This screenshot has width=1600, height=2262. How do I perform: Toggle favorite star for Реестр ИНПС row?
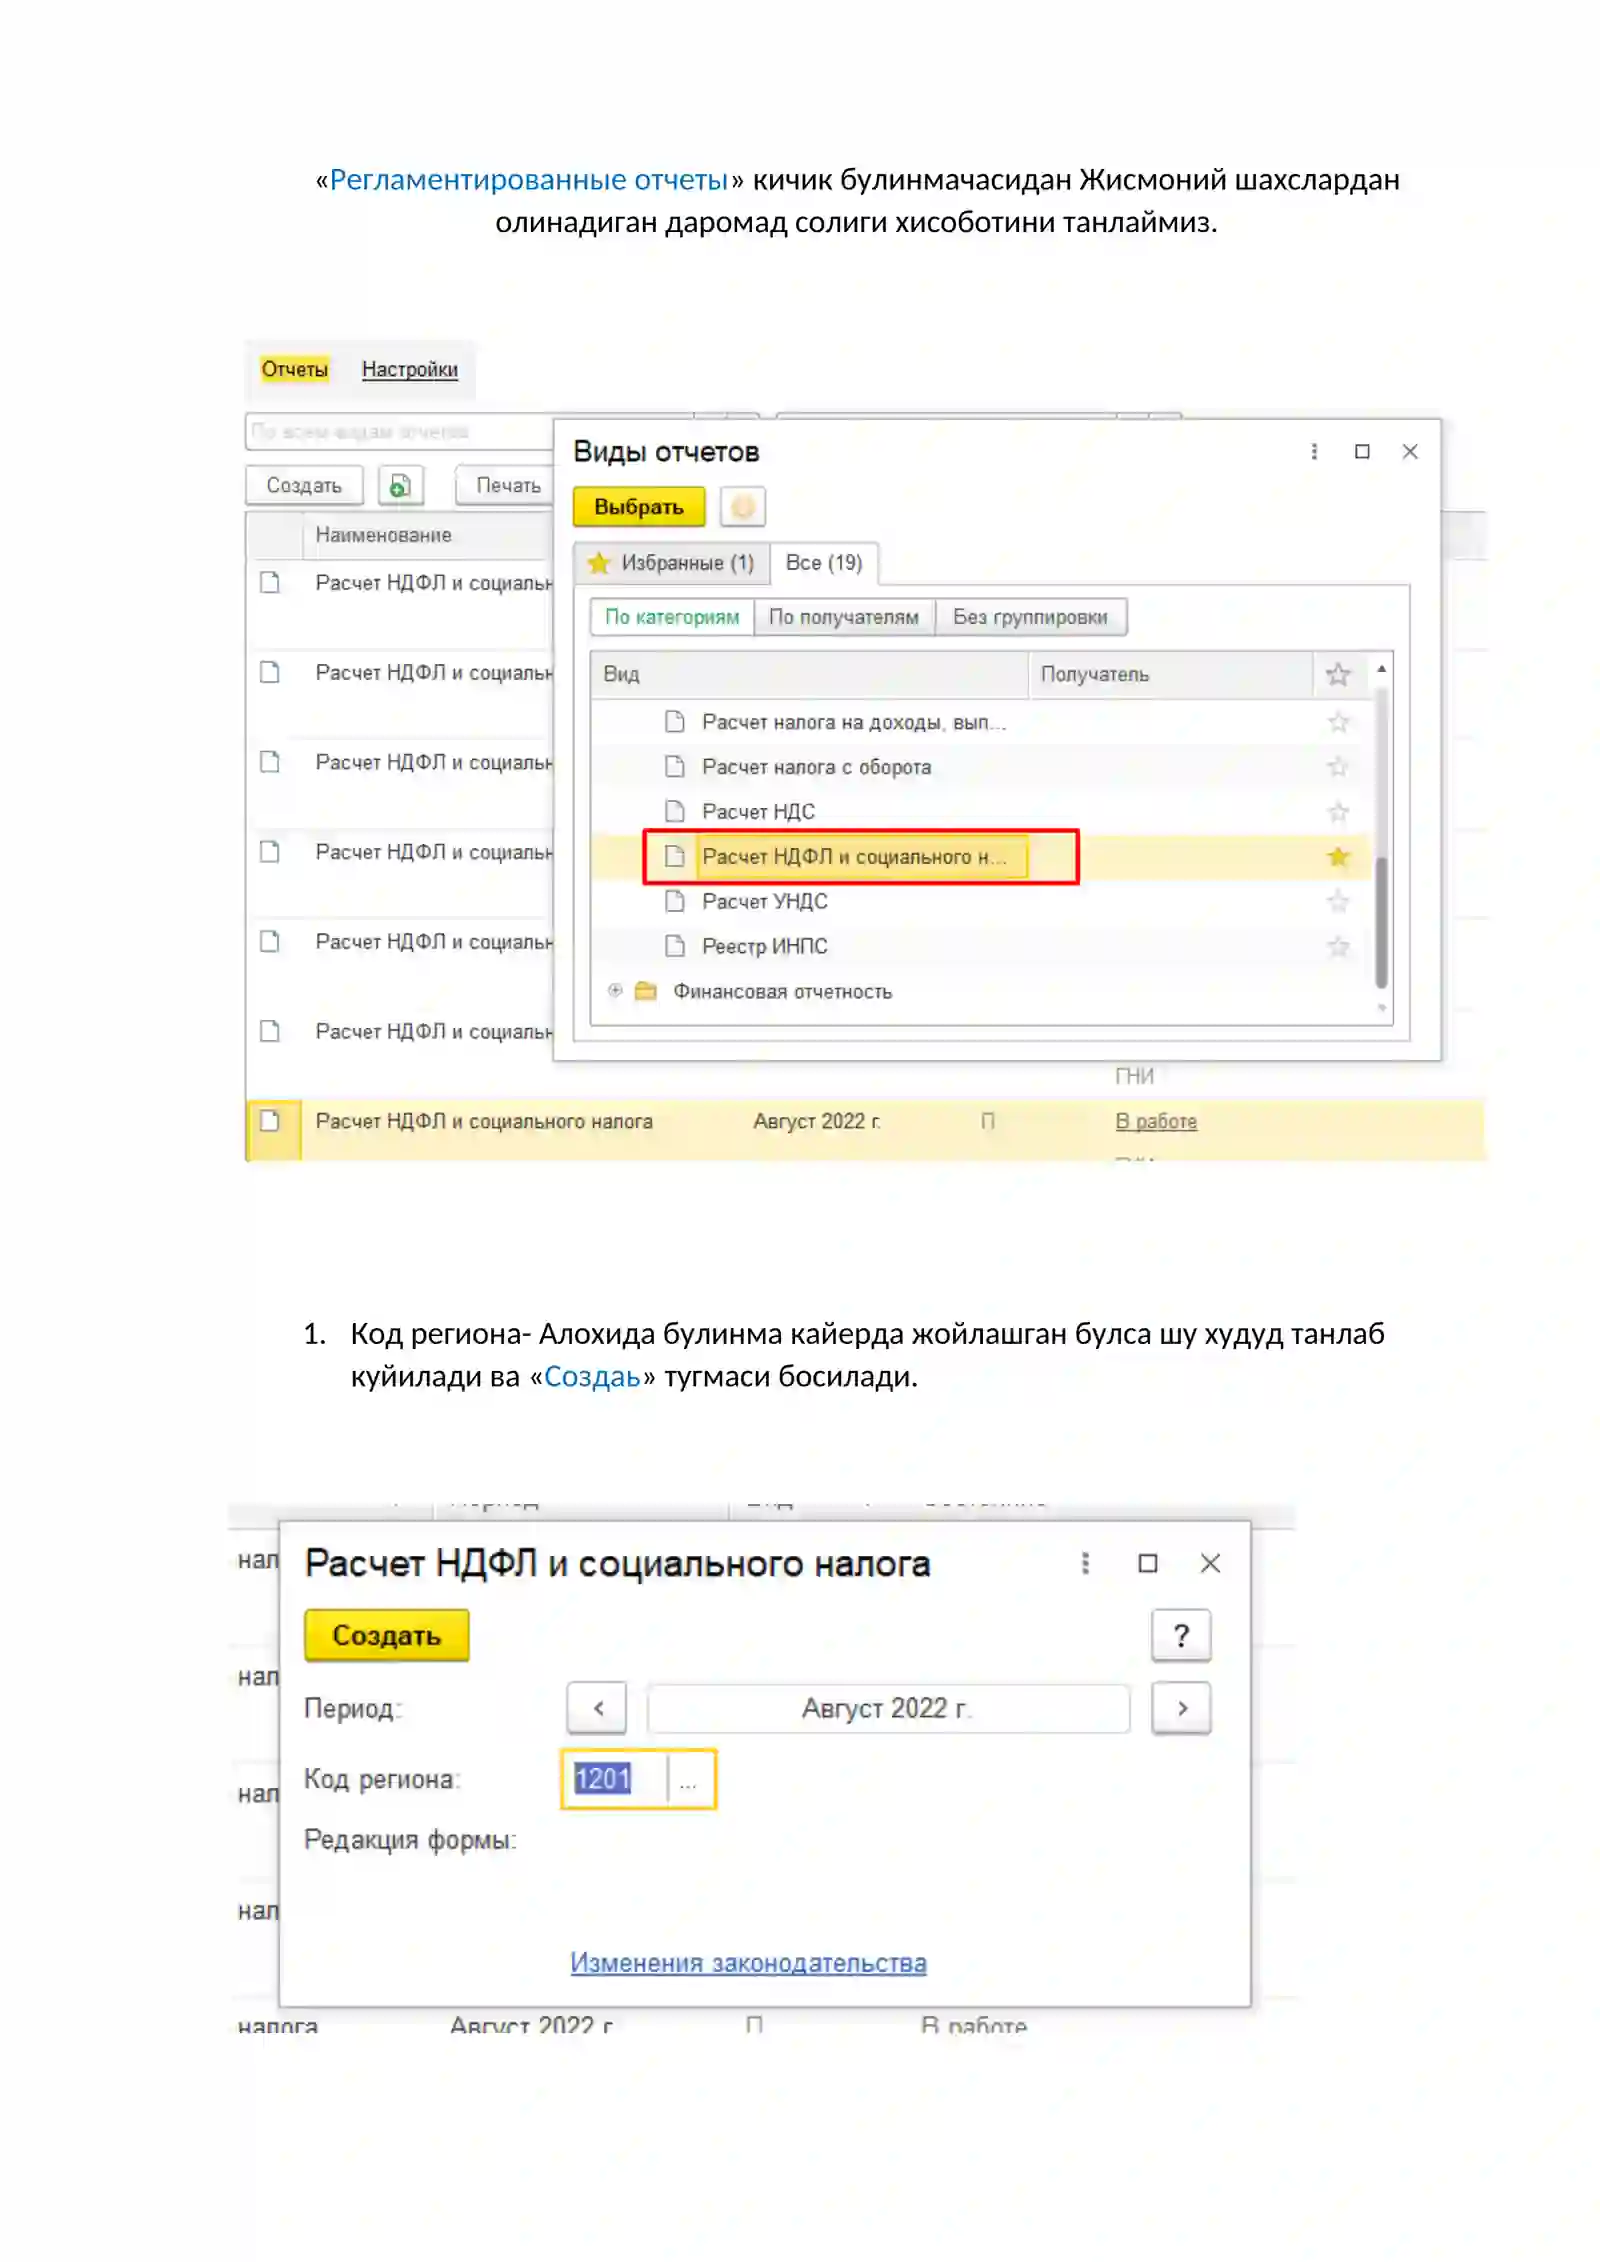tap(1337, 946)
